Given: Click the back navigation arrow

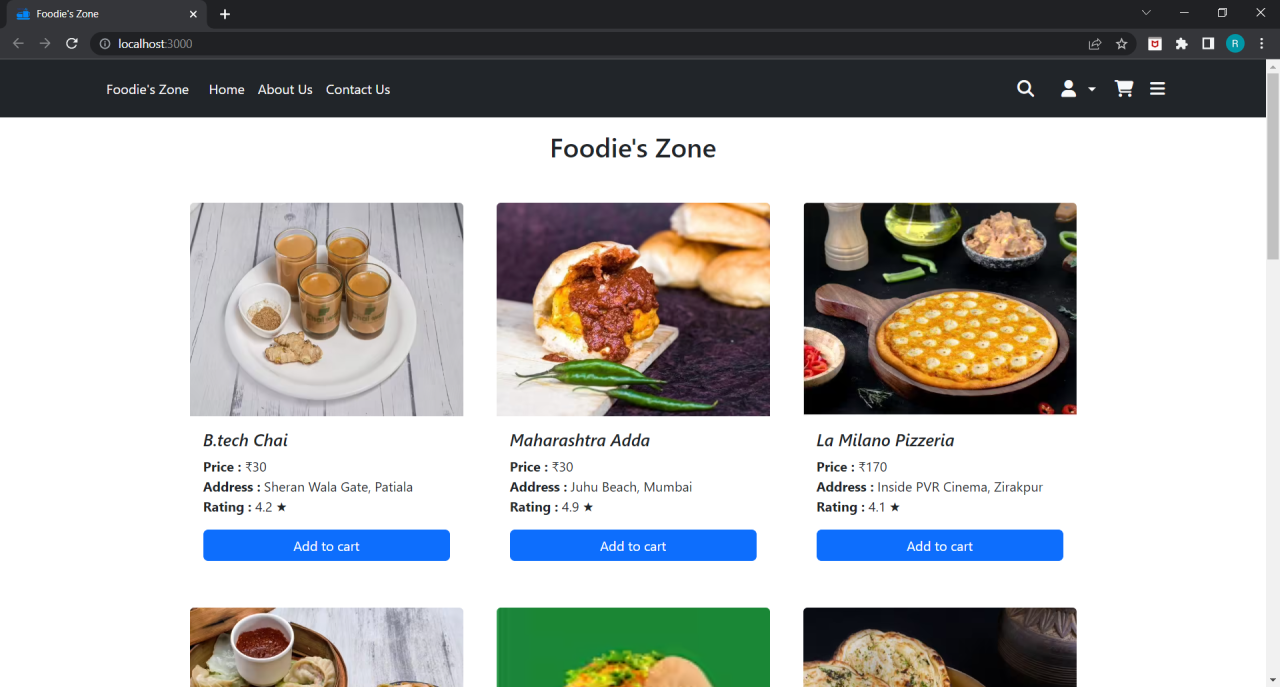Looking at the screenshot, I should pos(17,43).
